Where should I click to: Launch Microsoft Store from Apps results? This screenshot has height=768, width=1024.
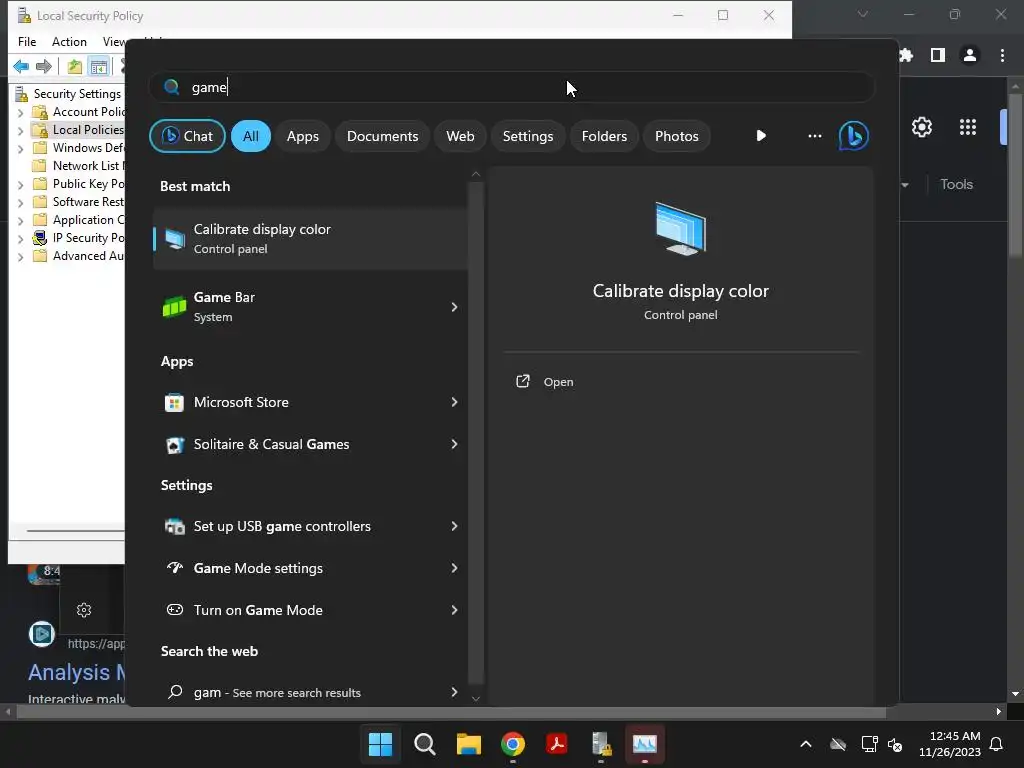click(310, 402)
